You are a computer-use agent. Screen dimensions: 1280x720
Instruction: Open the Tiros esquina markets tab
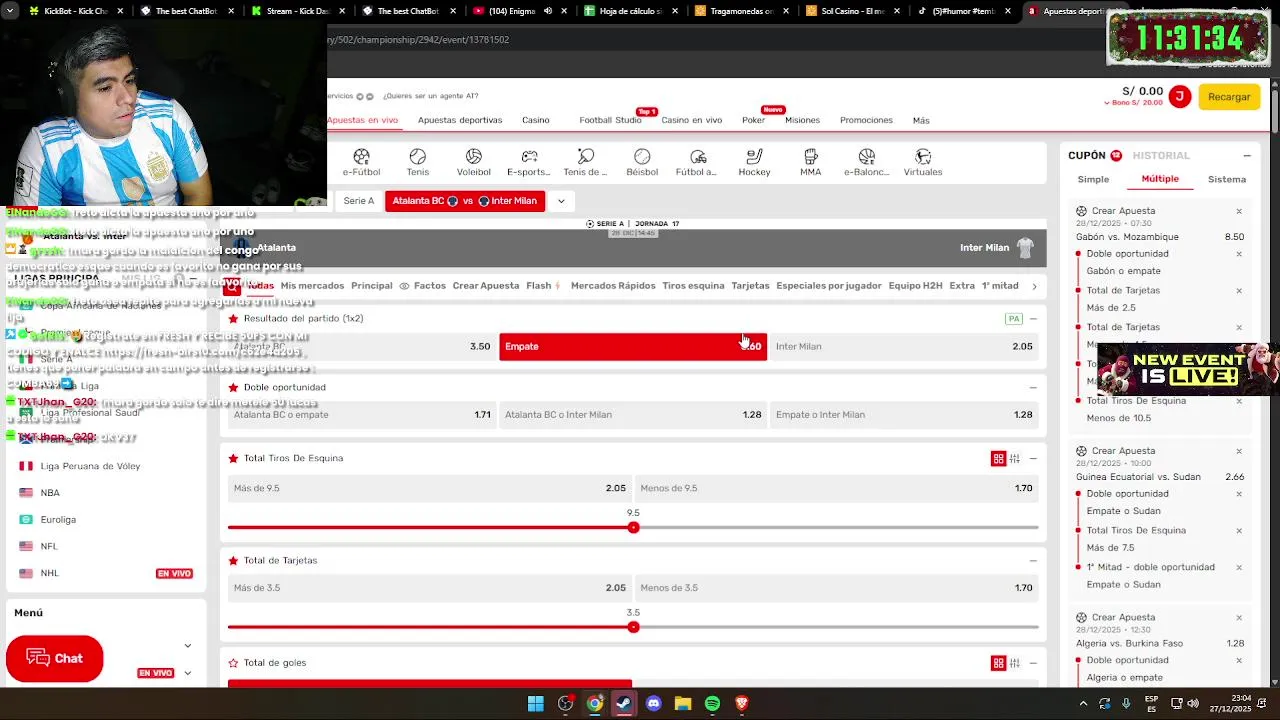click(x=693, y=286)
